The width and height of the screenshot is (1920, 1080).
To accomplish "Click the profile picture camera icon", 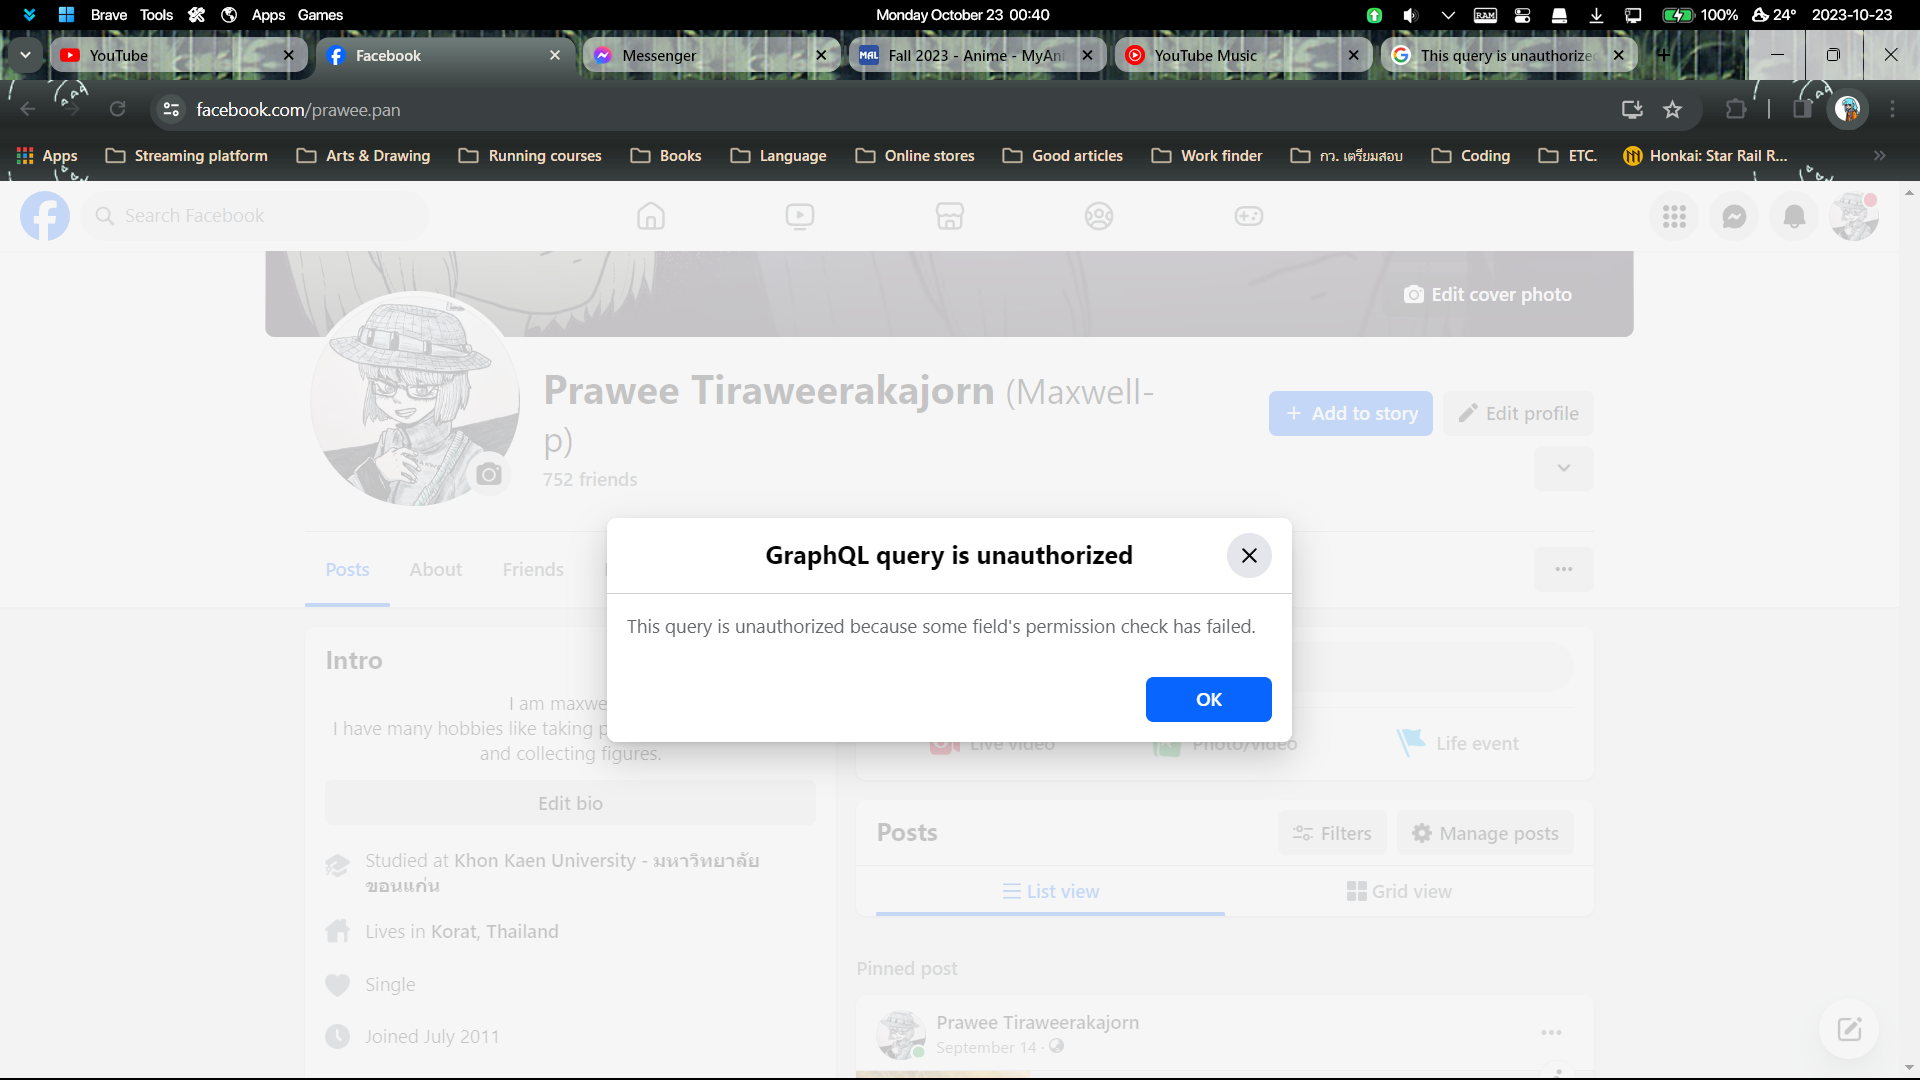I will (489, 474).
